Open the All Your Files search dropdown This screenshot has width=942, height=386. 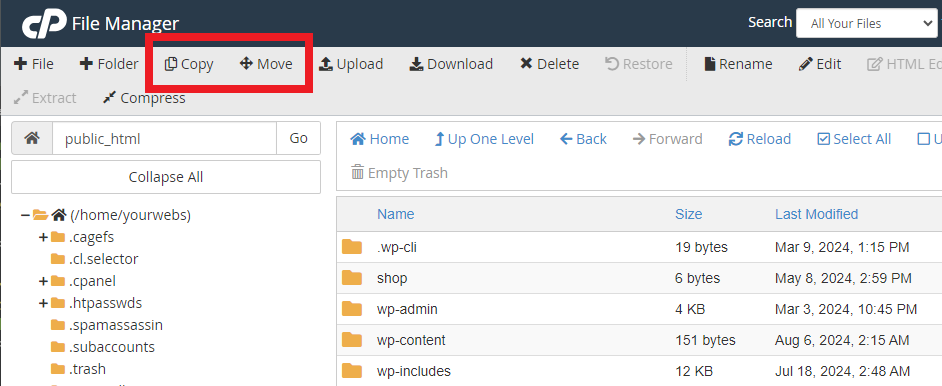click(x=866, y=23)
